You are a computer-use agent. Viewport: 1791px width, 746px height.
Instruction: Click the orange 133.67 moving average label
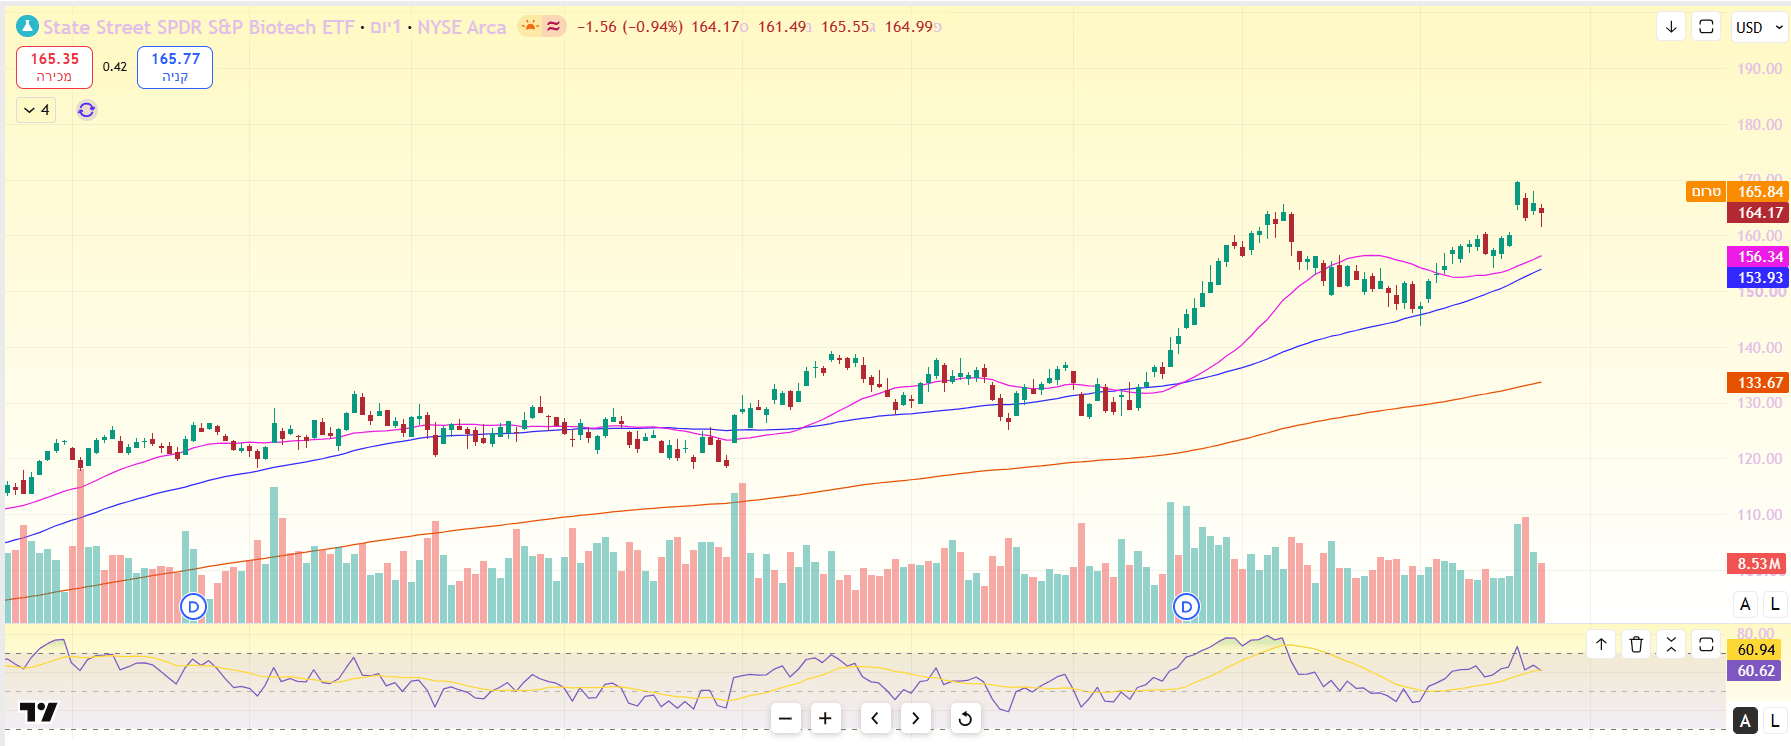coord(1759,383)
